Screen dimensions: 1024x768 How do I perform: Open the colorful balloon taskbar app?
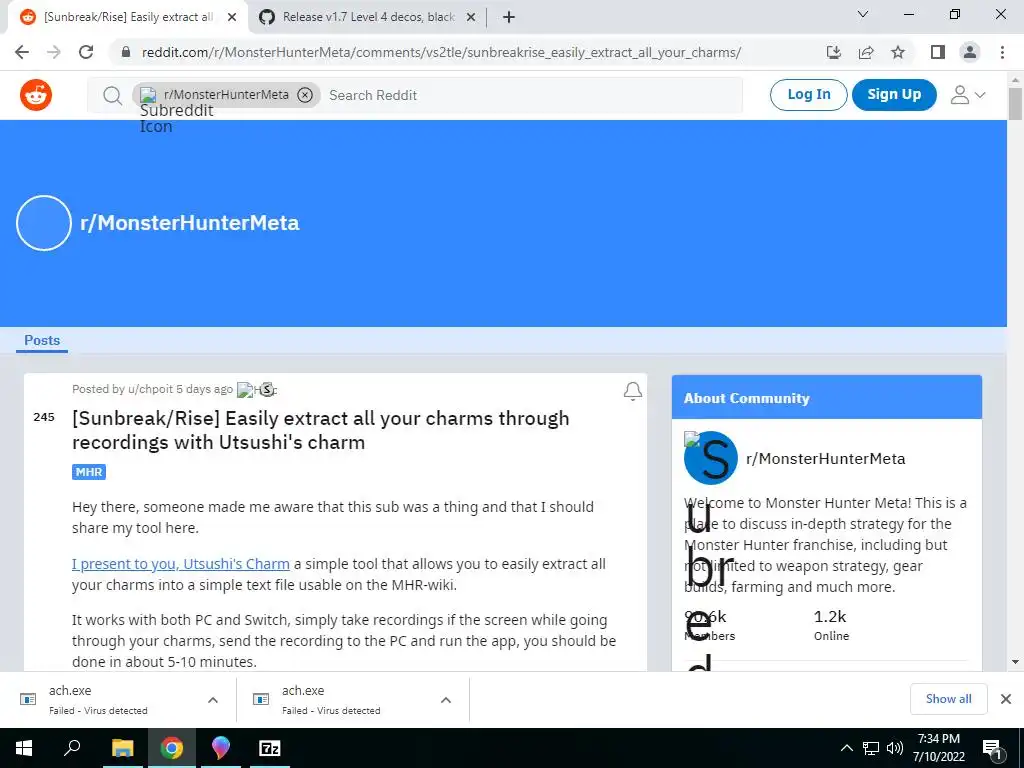221,748
